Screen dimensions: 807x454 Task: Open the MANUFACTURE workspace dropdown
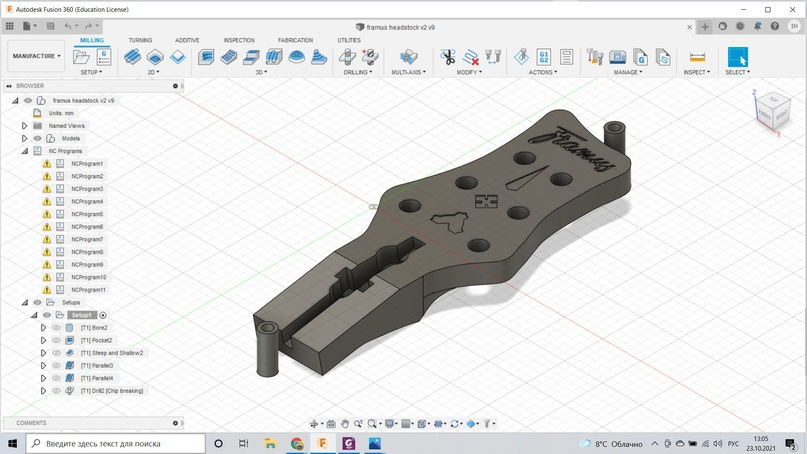tap(36, 56)
